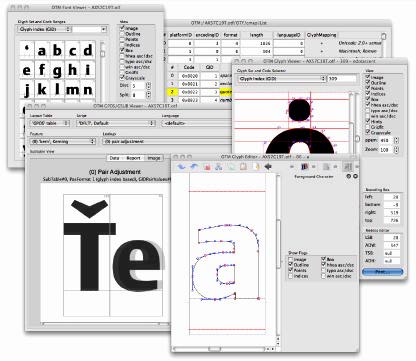
Task: Click the copy documents icon in editor toolbar
Action: pyautogui.click(x=231, y=167)
